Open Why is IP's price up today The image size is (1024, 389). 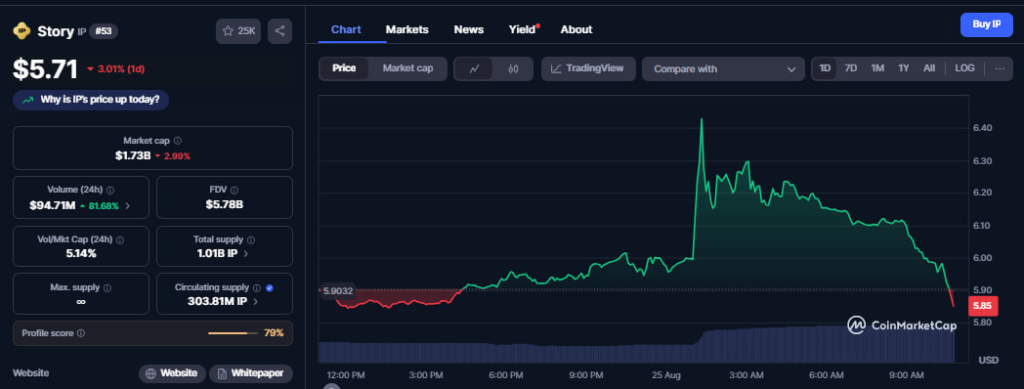click(x=91, y=100)
